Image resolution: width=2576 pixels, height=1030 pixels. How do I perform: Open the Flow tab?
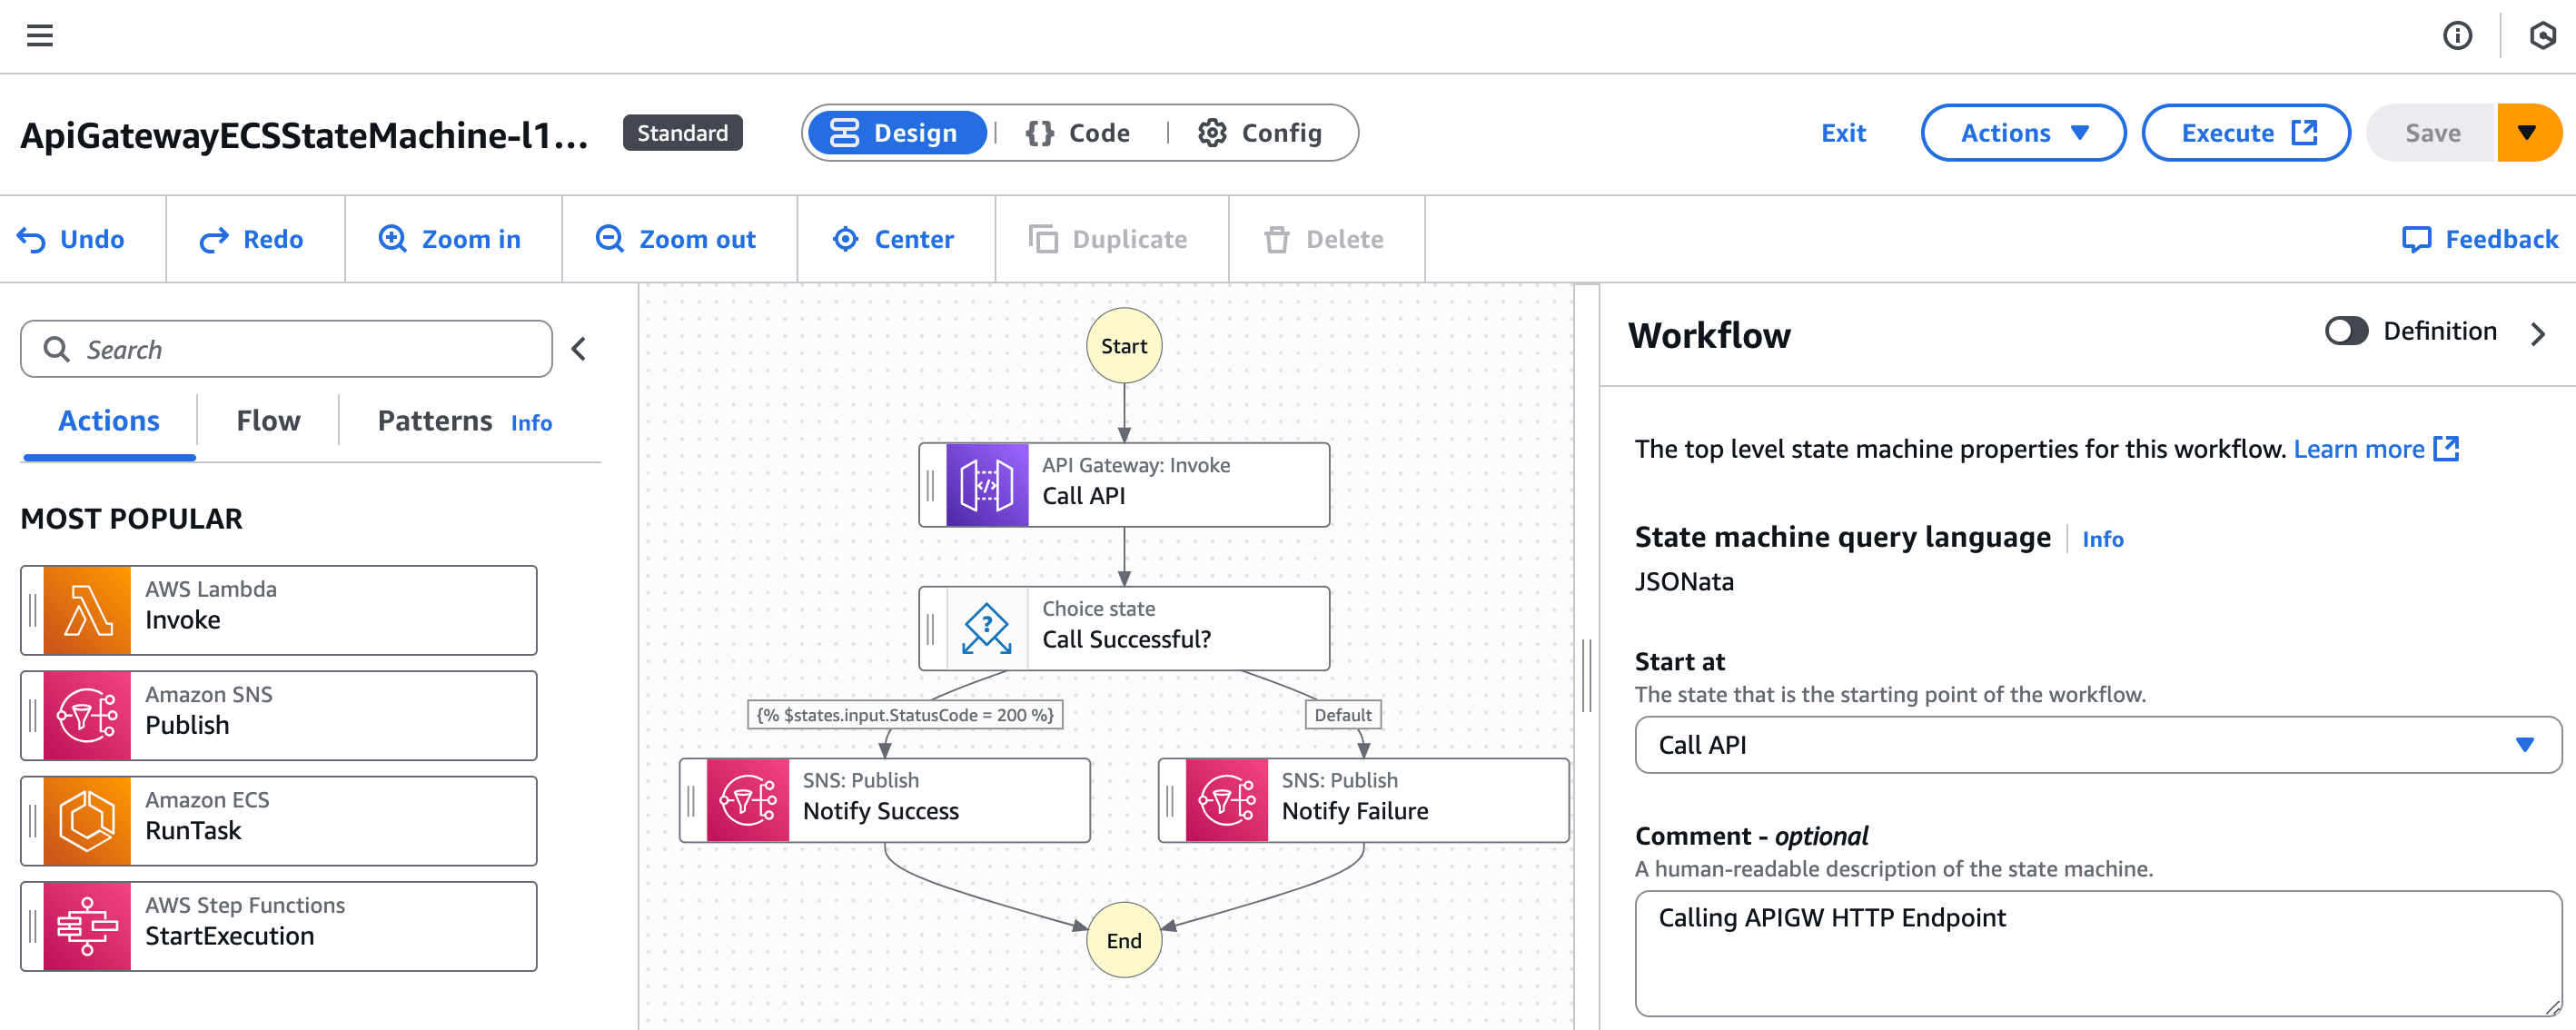(x=268, y=421)
